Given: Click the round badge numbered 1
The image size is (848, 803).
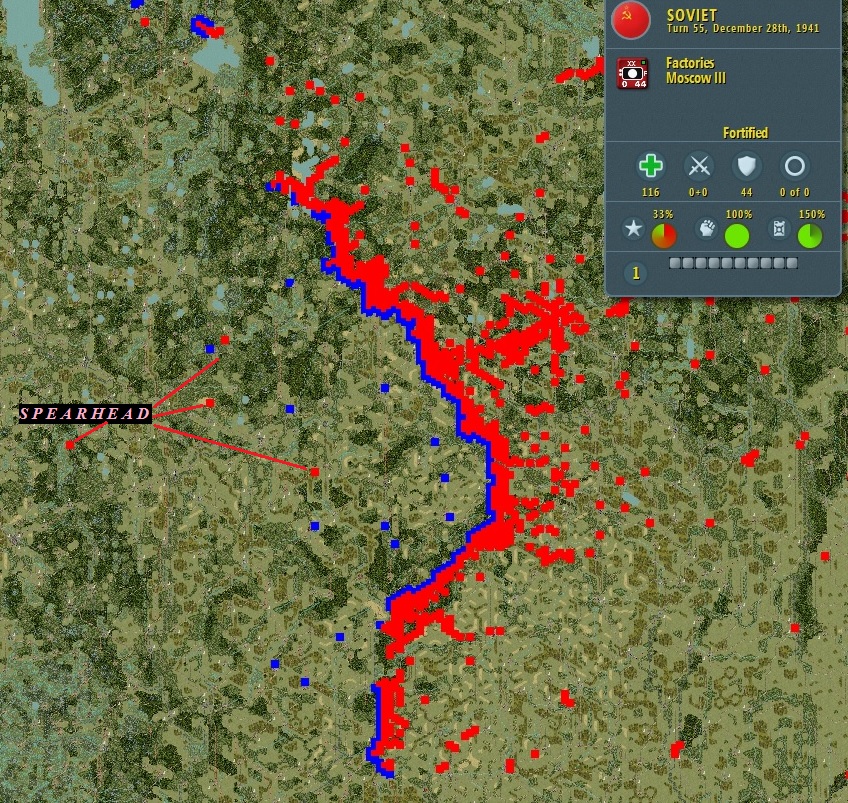Looking at the screenshot, I should click(x=636, y=273).
